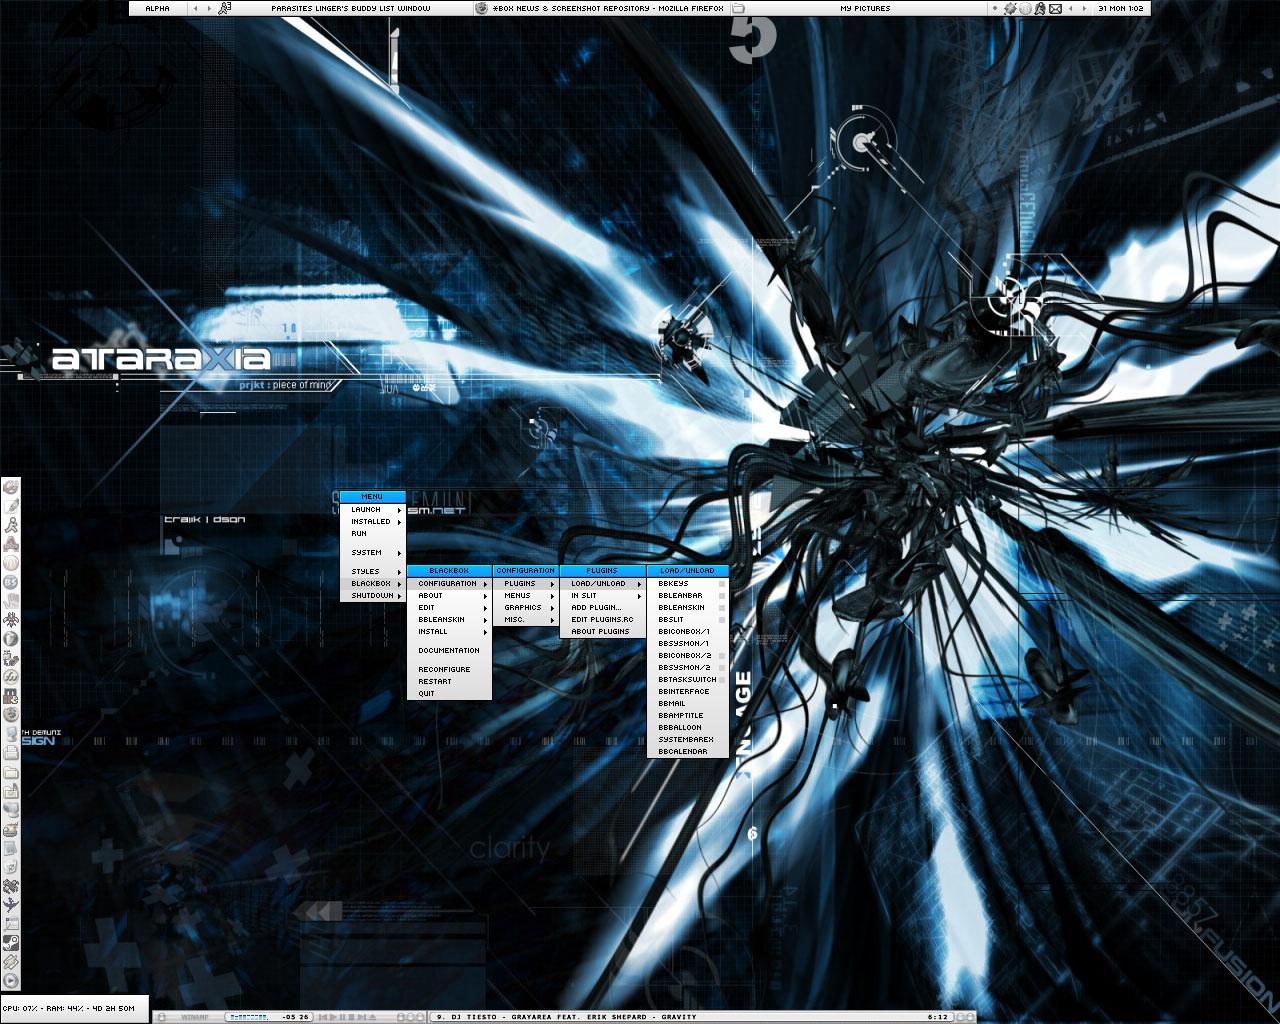Click the splat icon in system tray

1010,8
